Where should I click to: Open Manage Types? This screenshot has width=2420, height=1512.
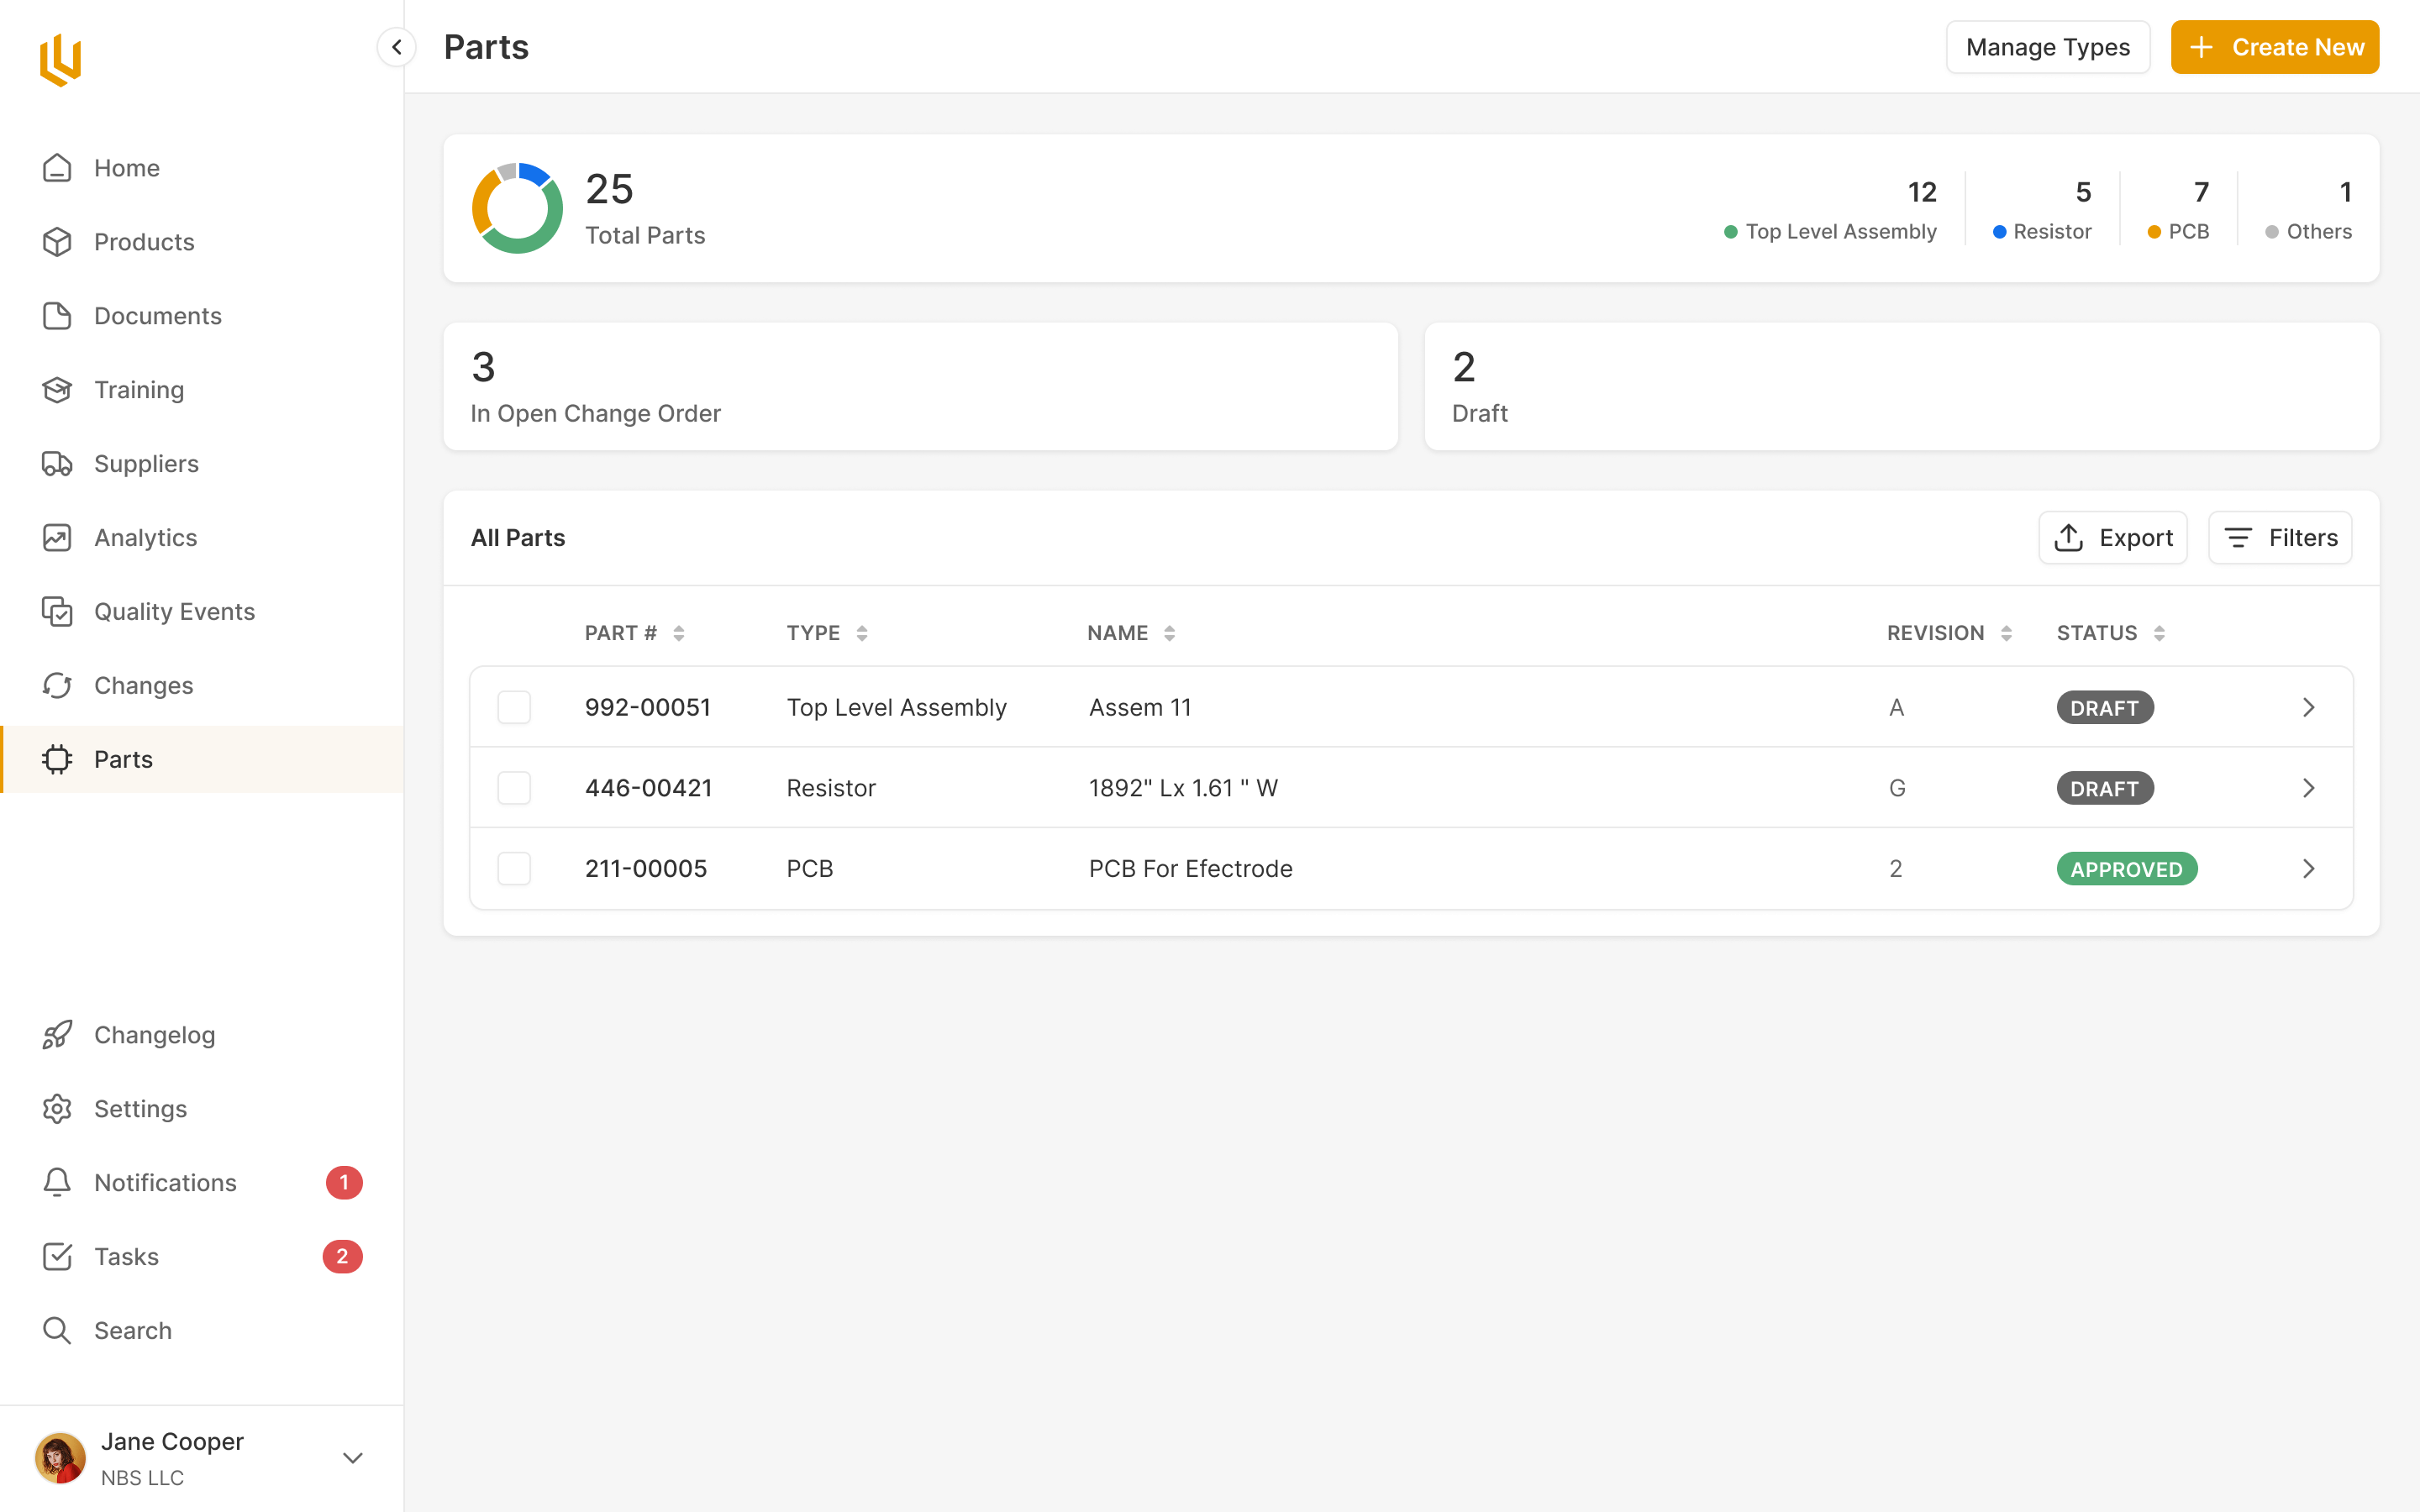tap(2047, 47)
